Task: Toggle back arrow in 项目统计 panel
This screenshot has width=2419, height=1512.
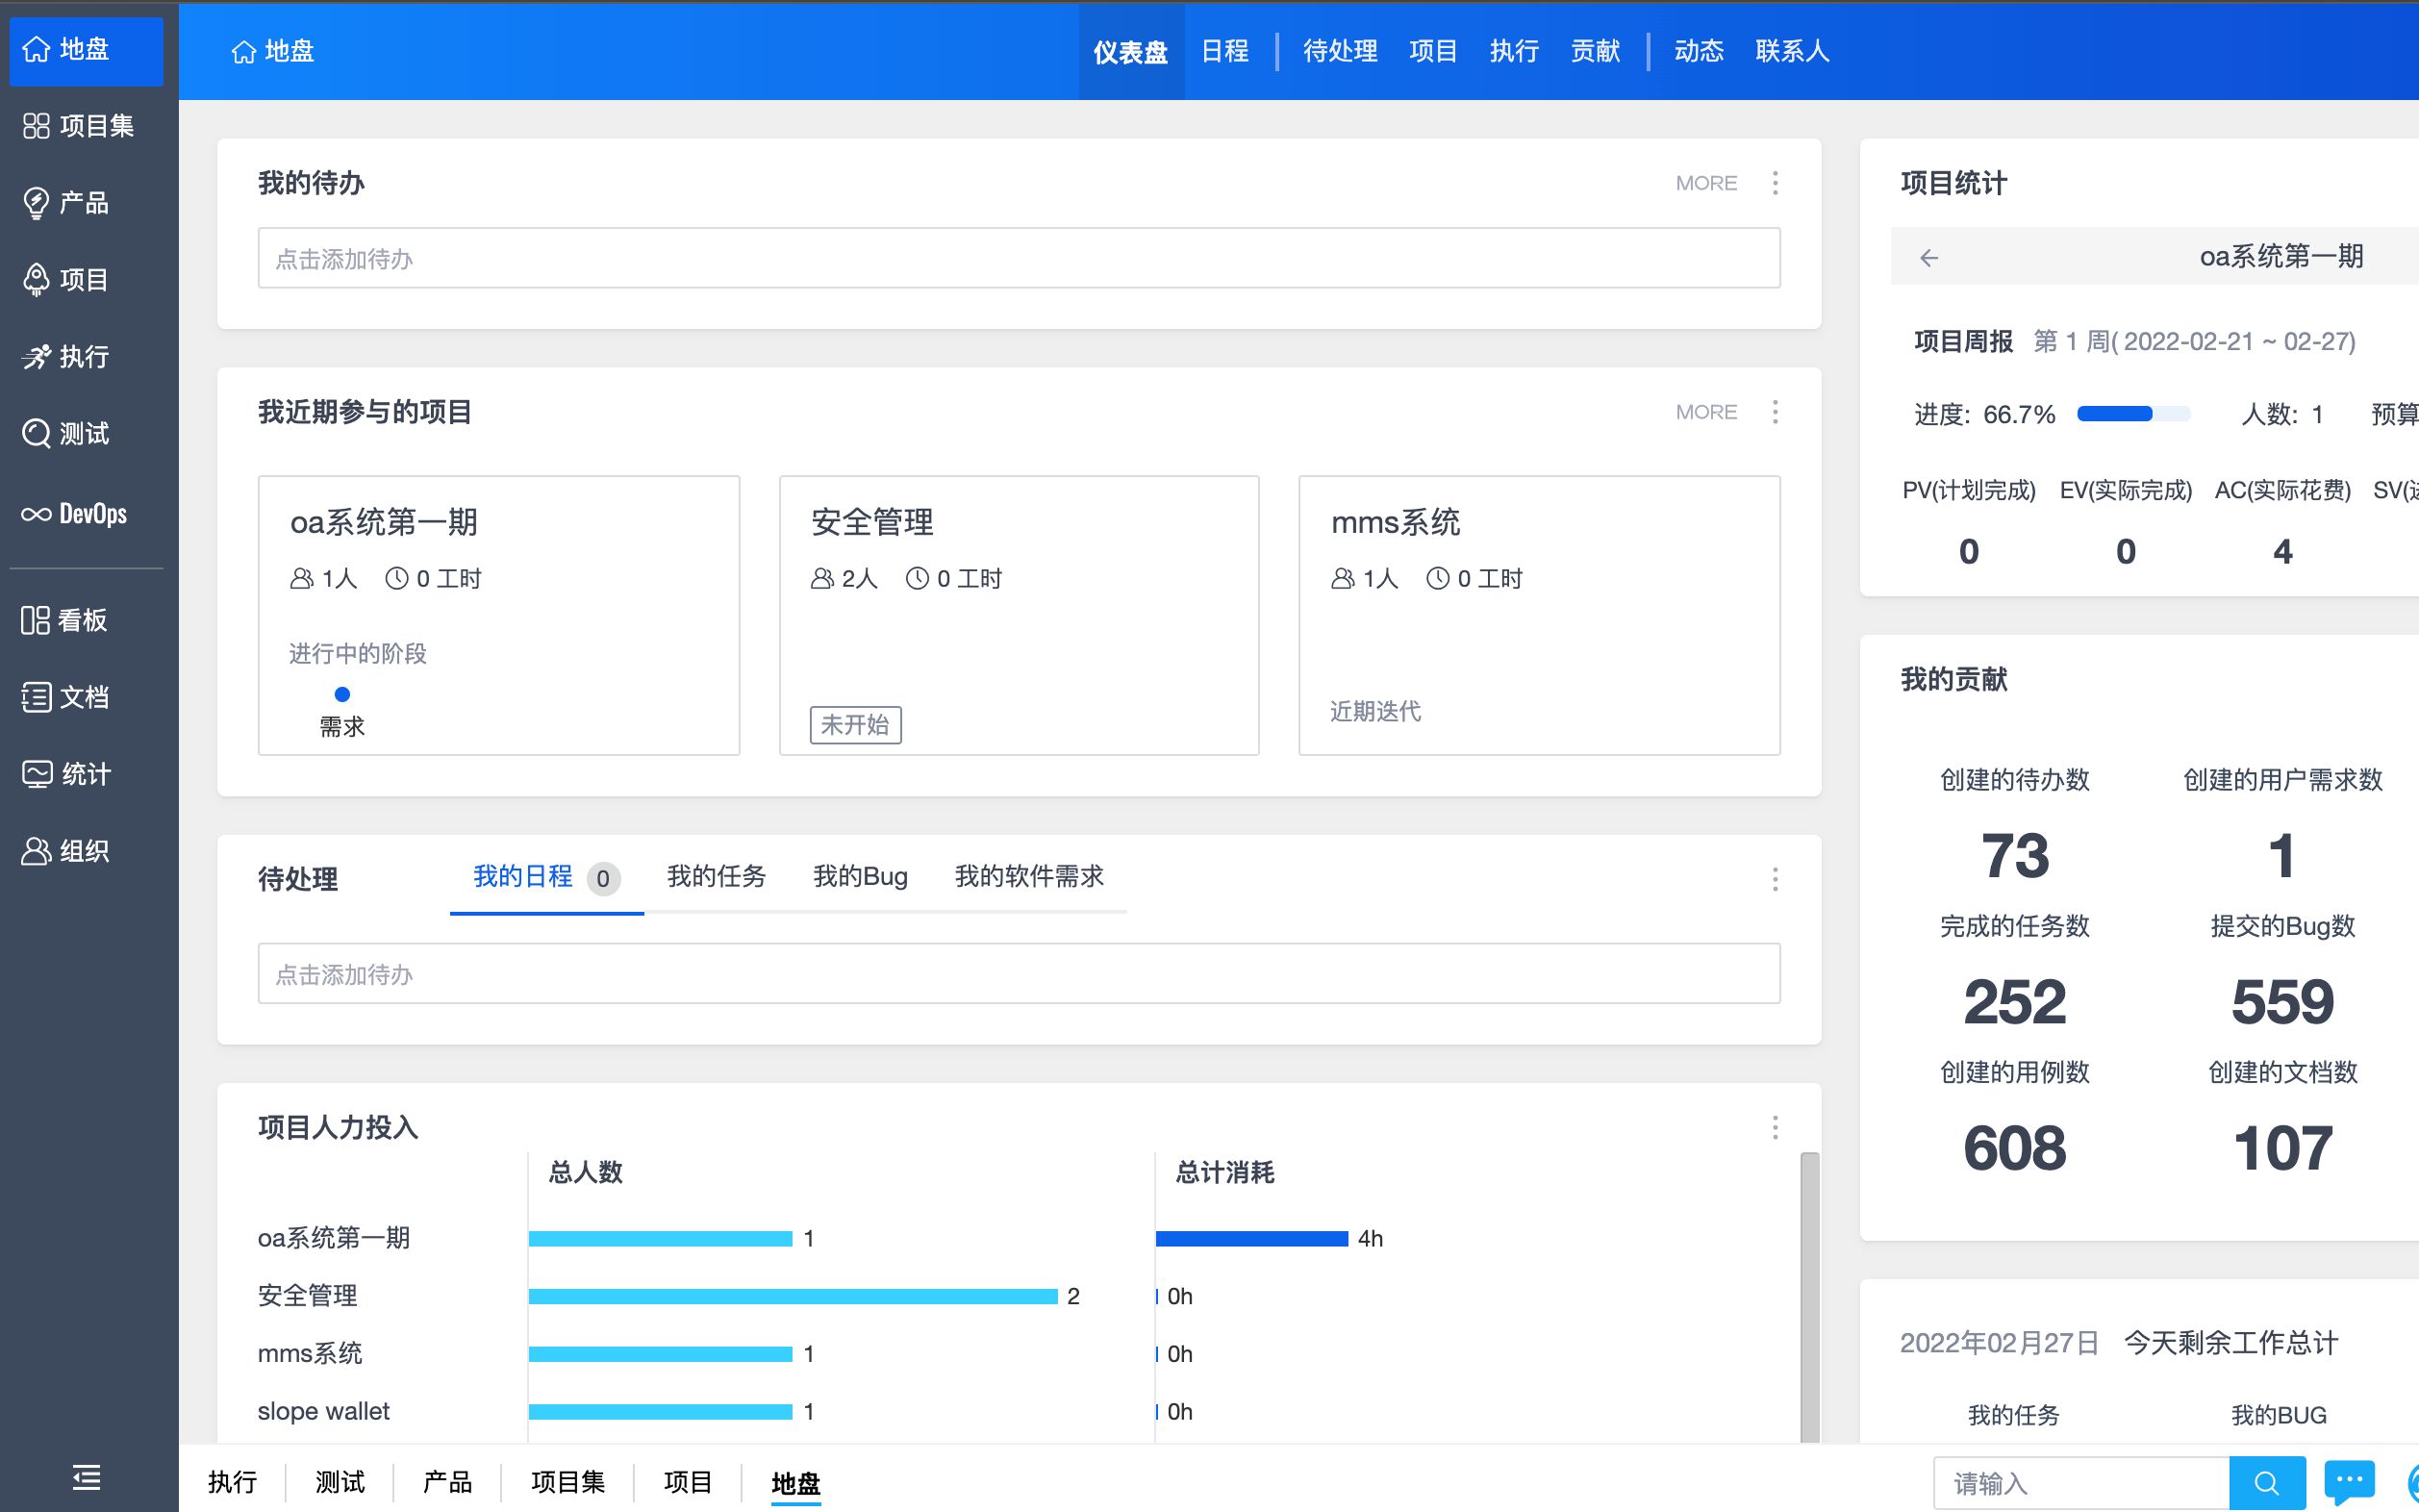Action: tap(1928, 256)
